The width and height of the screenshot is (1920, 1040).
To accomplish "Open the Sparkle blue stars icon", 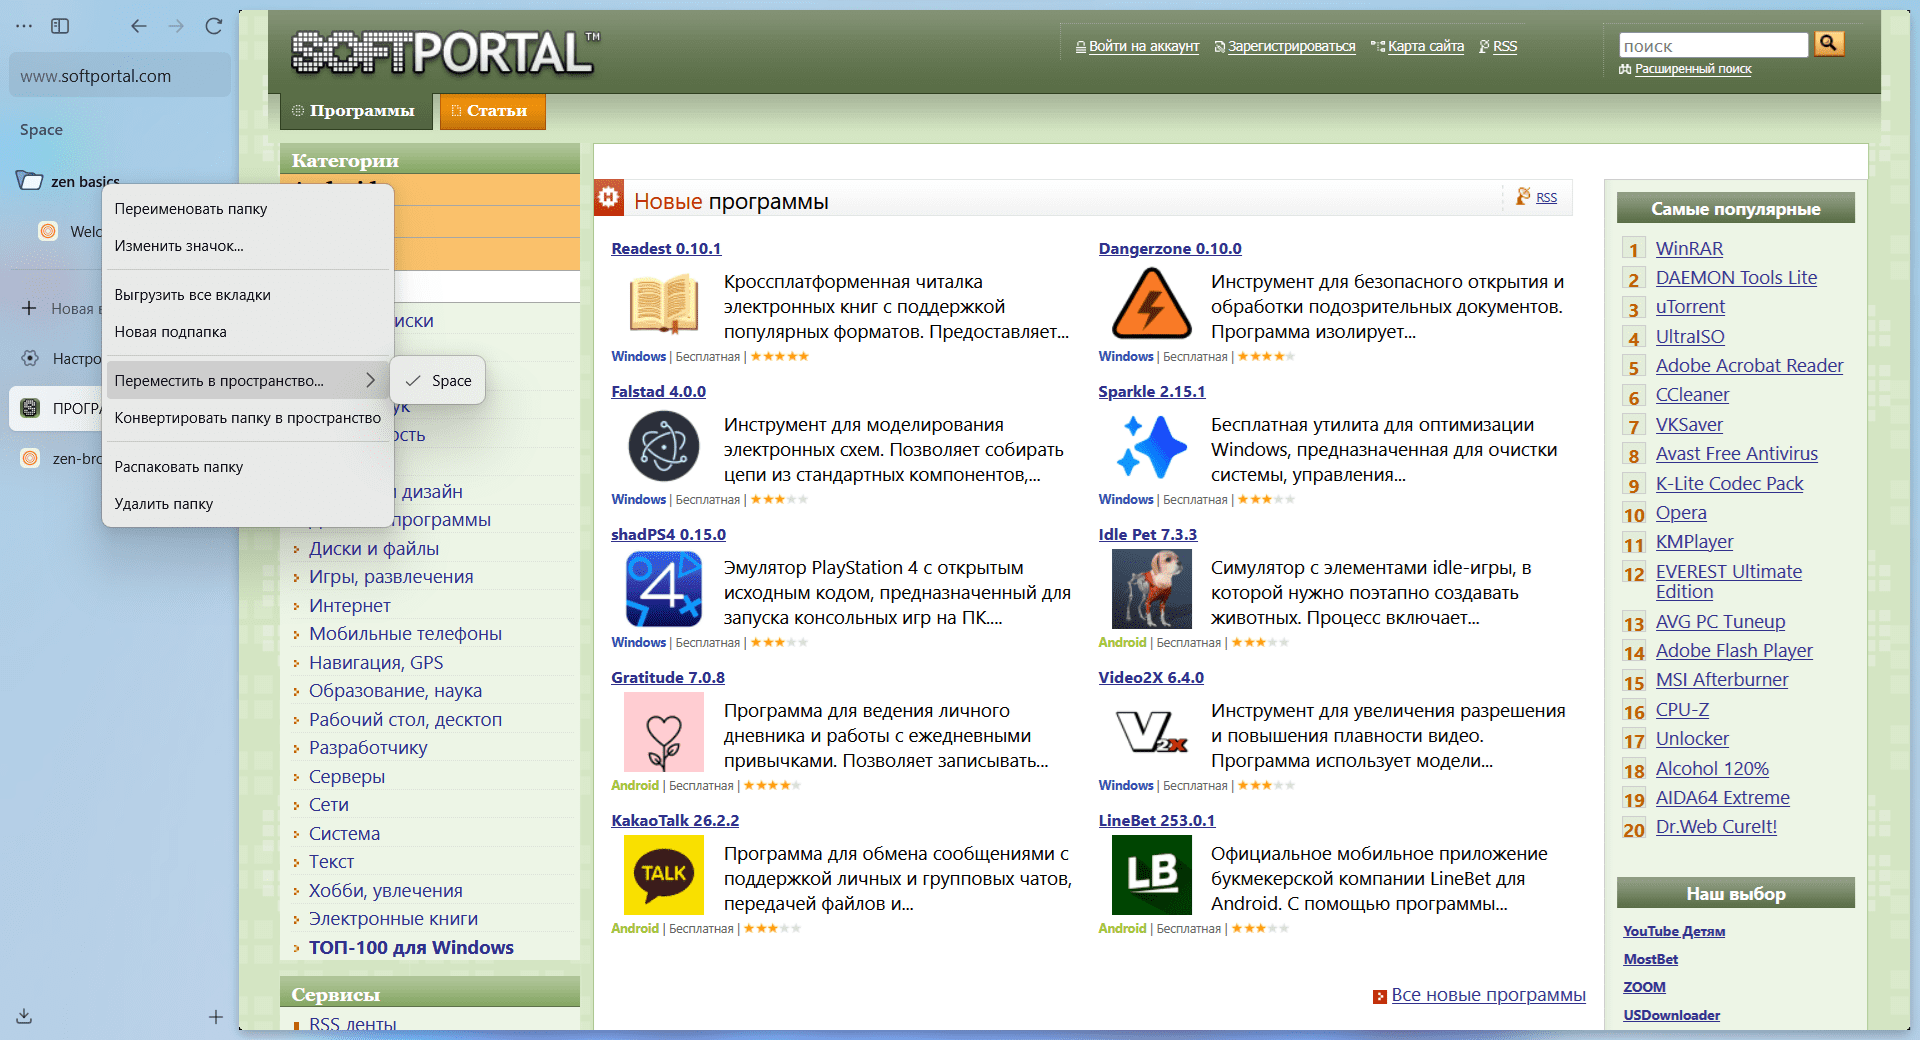I will point(1152,447).
